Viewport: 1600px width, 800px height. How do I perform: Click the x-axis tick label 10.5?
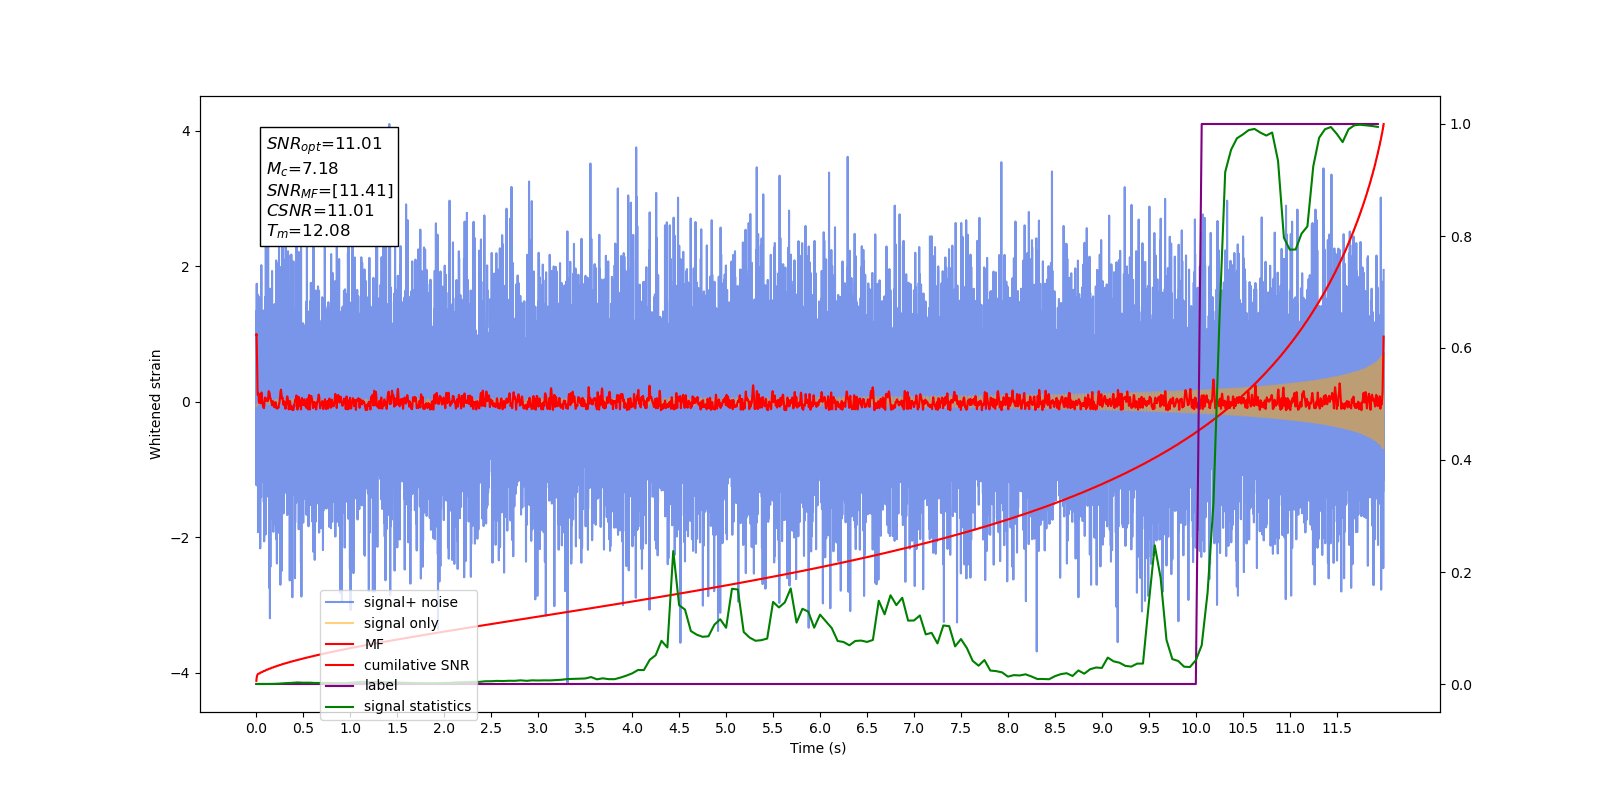pos(1243,728)
